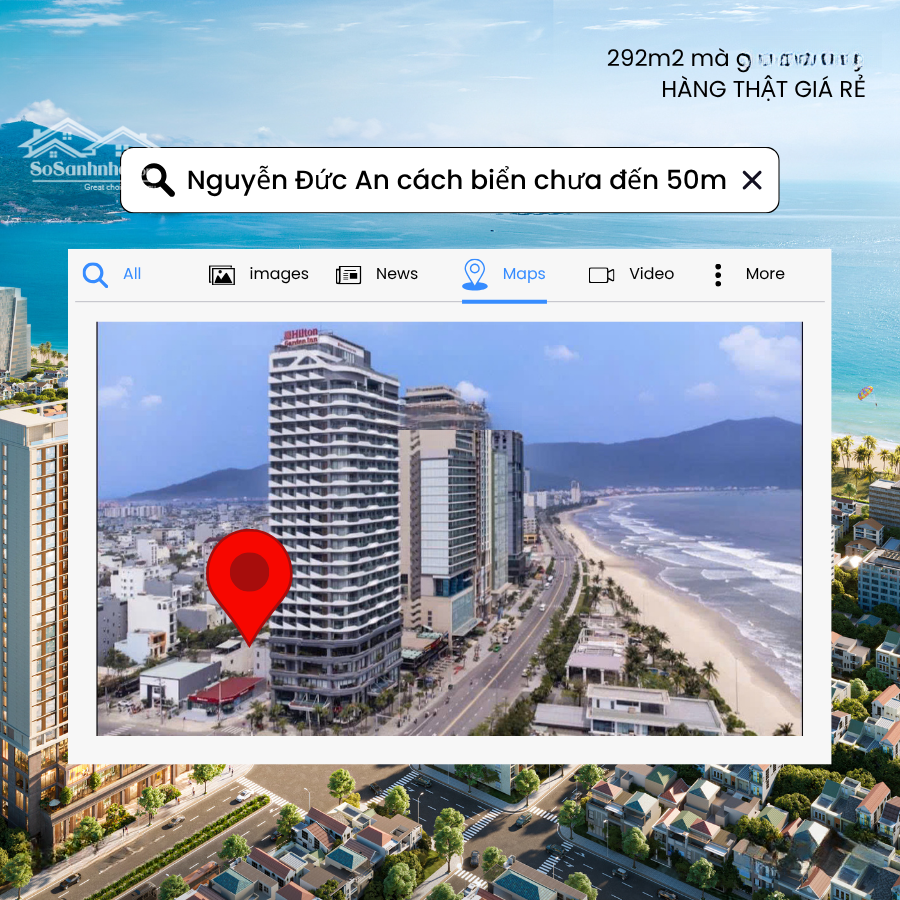Click the picture icon beside images
This screenshot has width=900, height=900.
tap(222, 275)
